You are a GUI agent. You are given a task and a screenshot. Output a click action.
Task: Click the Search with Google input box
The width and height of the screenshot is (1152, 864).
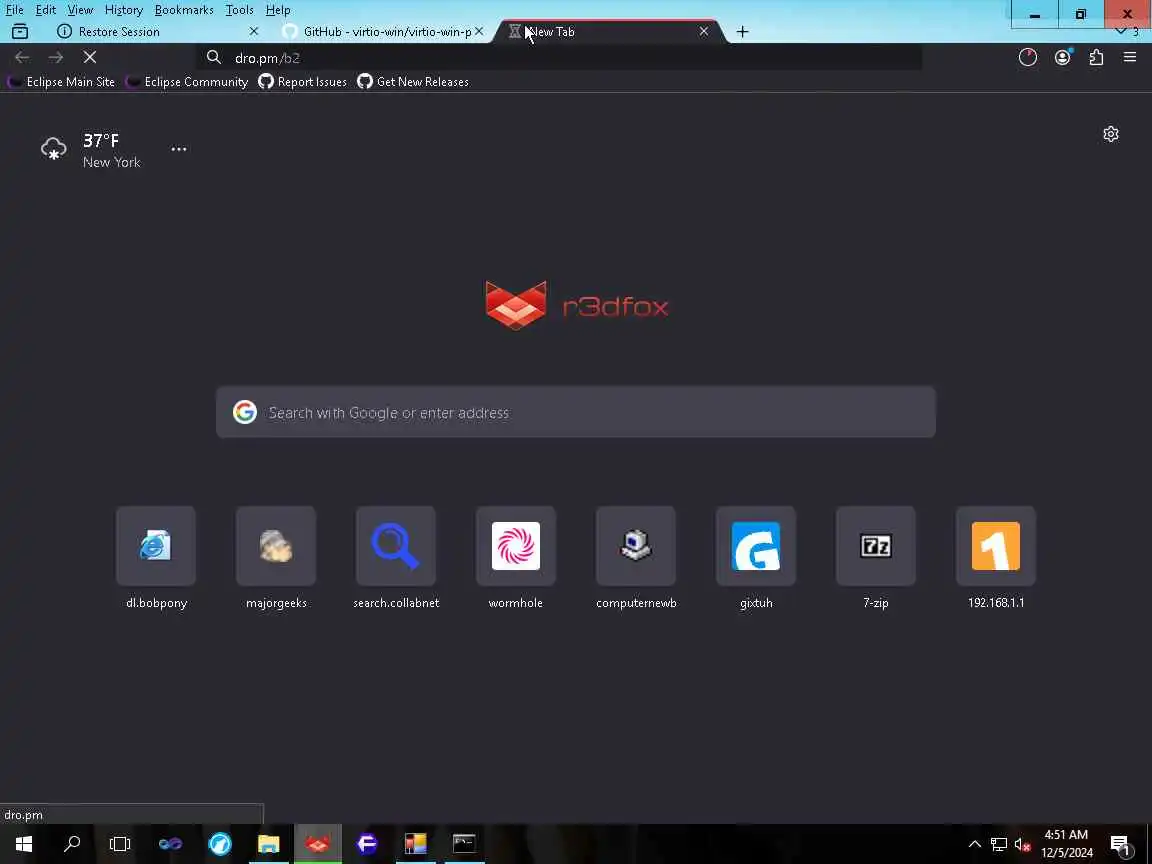(x=575, y=412)
